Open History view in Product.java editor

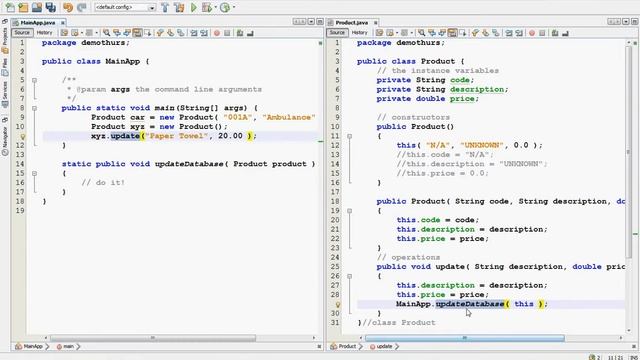coord(360,33)
